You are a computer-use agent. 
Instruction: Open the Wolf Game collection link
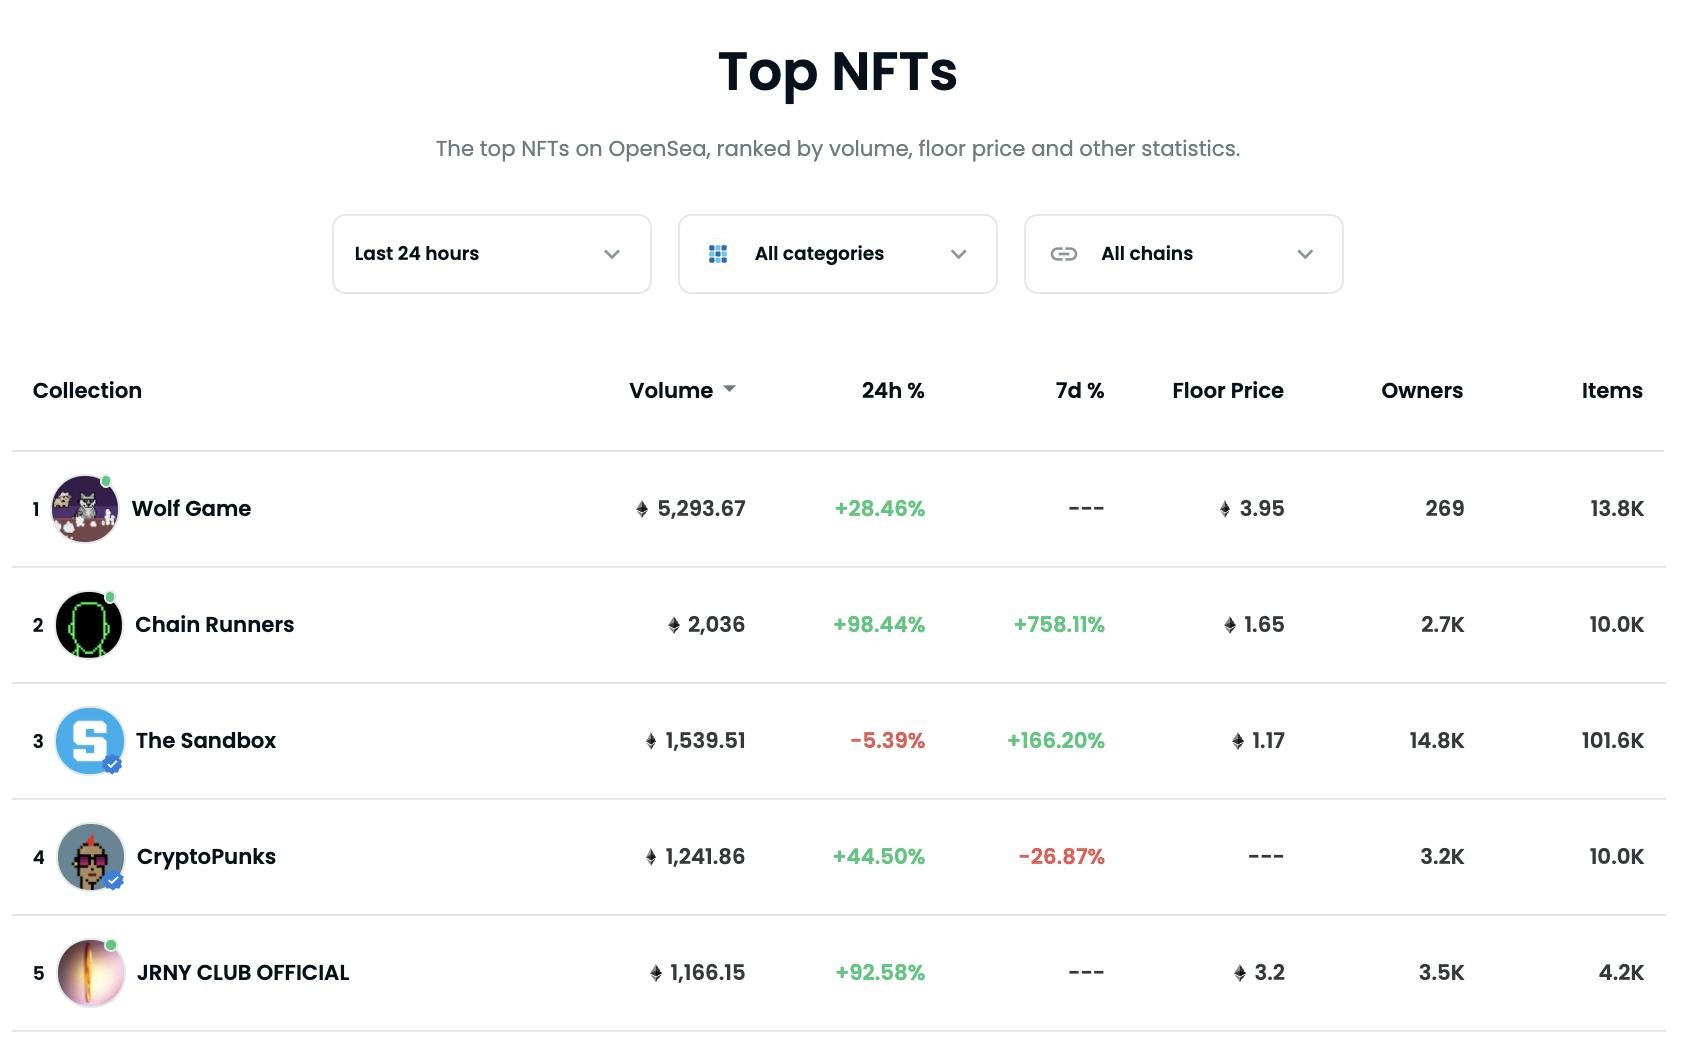(191, 509)
